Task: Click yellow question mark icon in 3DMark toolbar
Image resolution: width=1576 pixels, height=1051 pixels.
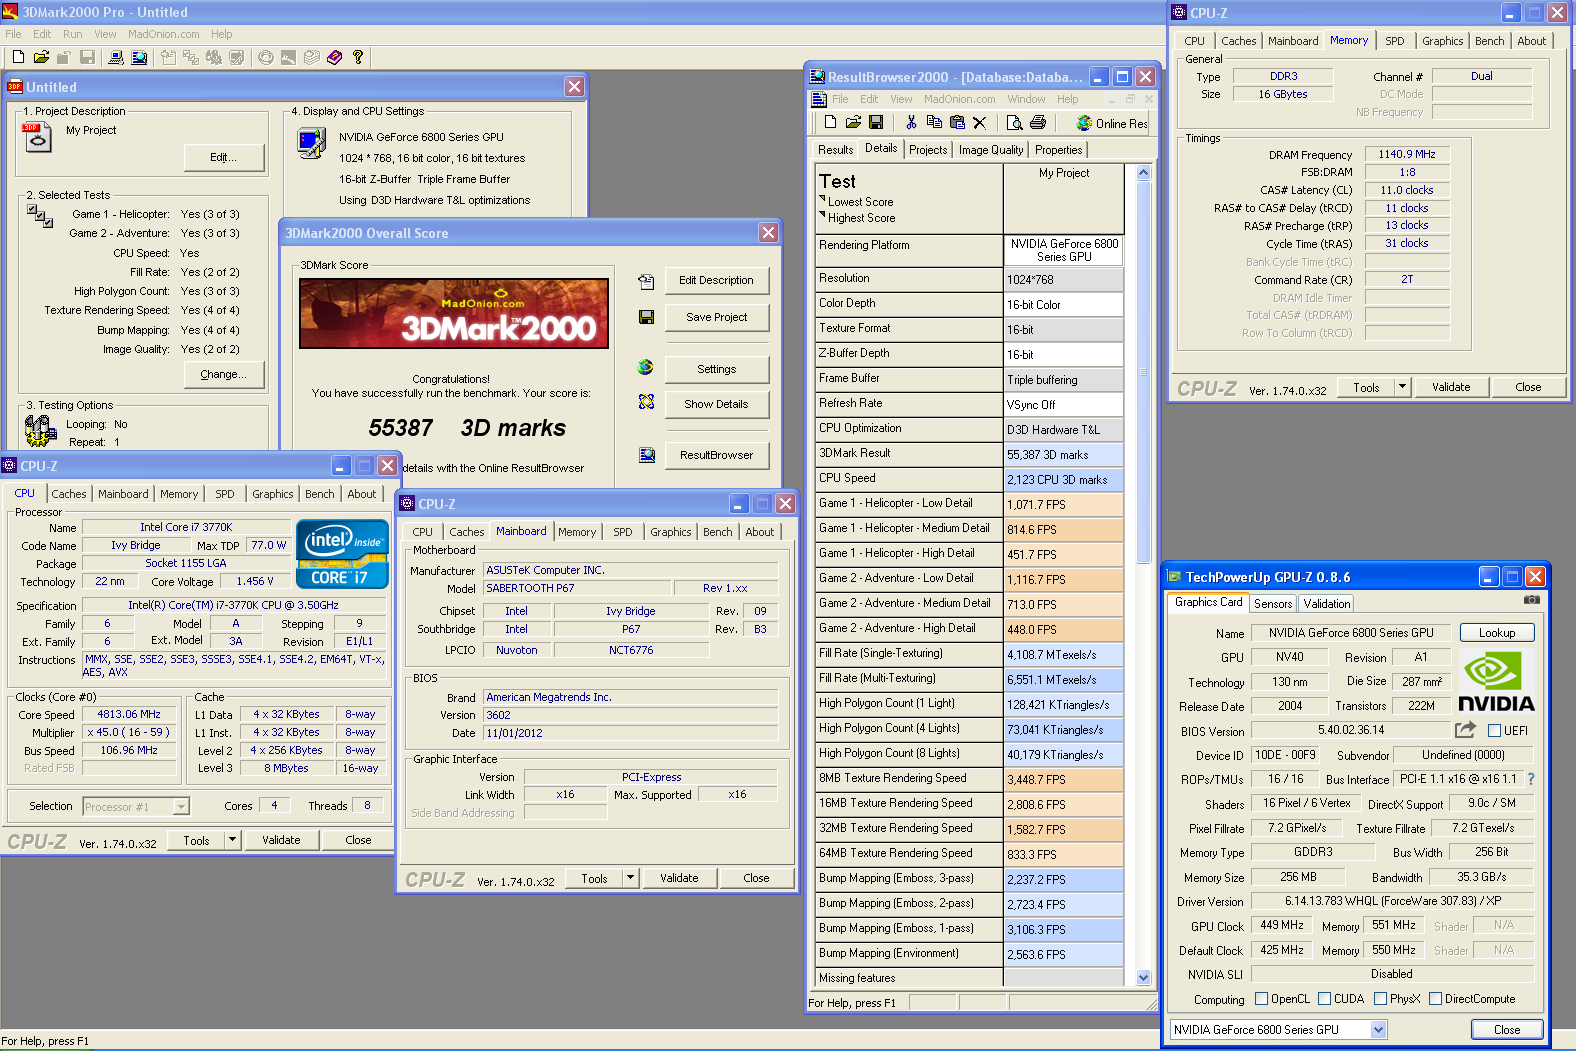Action: (x=358, y=57)
